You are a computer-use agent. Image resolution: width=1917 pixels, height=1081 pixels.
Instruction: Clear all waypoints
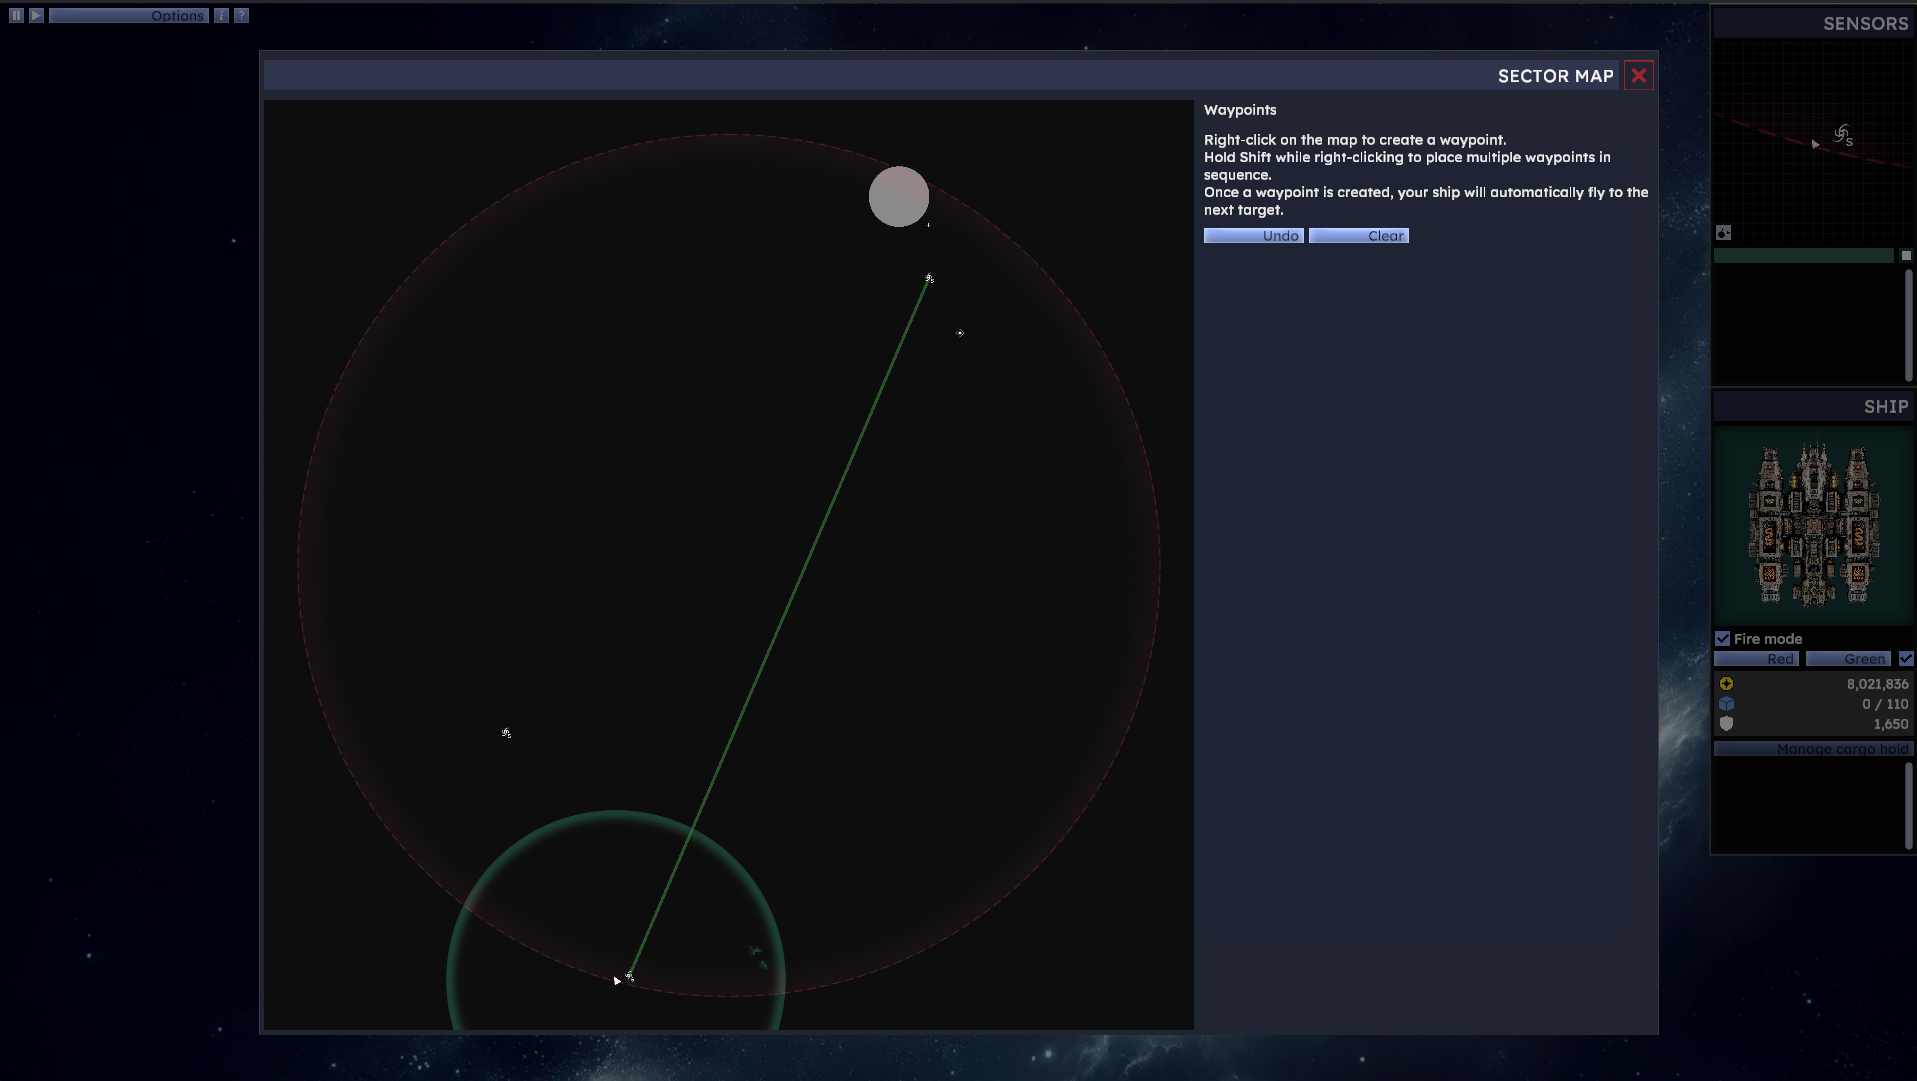[1358, 236]
